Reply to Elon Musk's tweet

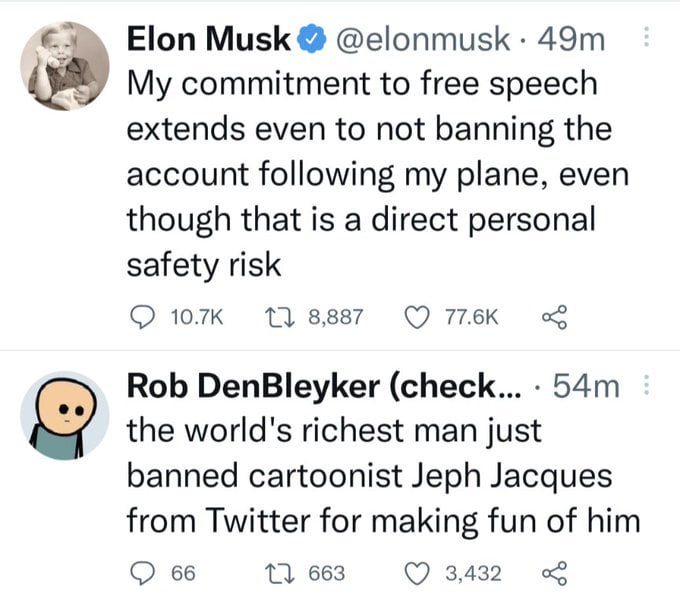point(140,317)
